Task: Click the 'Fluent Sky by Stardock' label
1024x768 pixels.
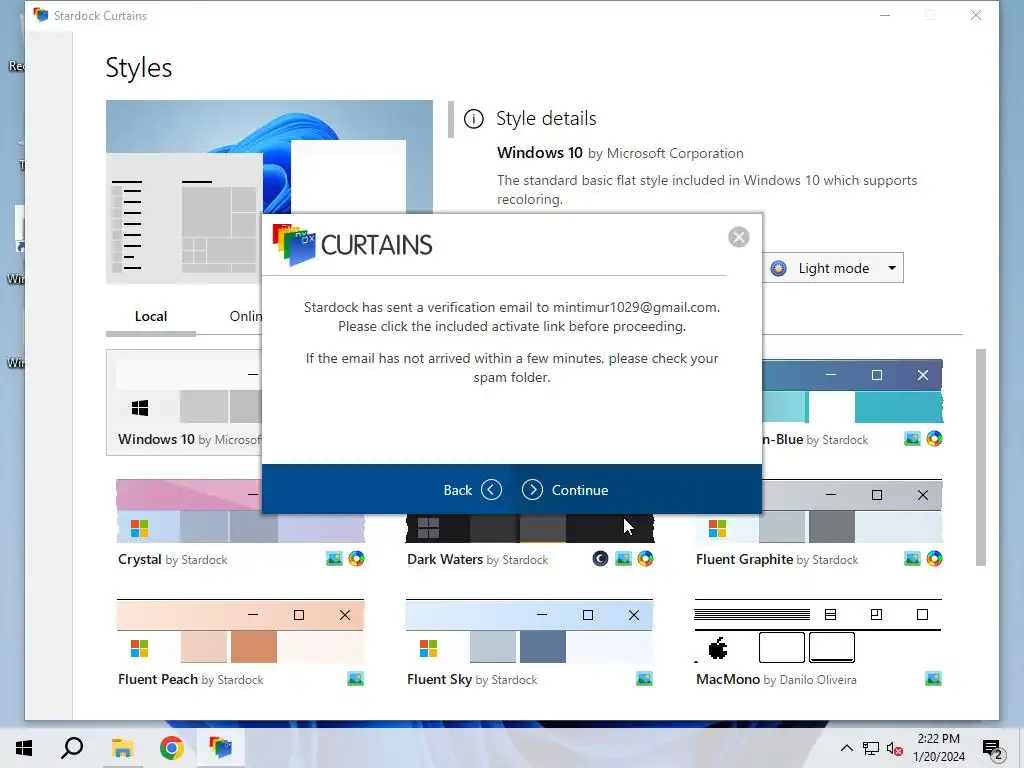Action: pos(472,680)
